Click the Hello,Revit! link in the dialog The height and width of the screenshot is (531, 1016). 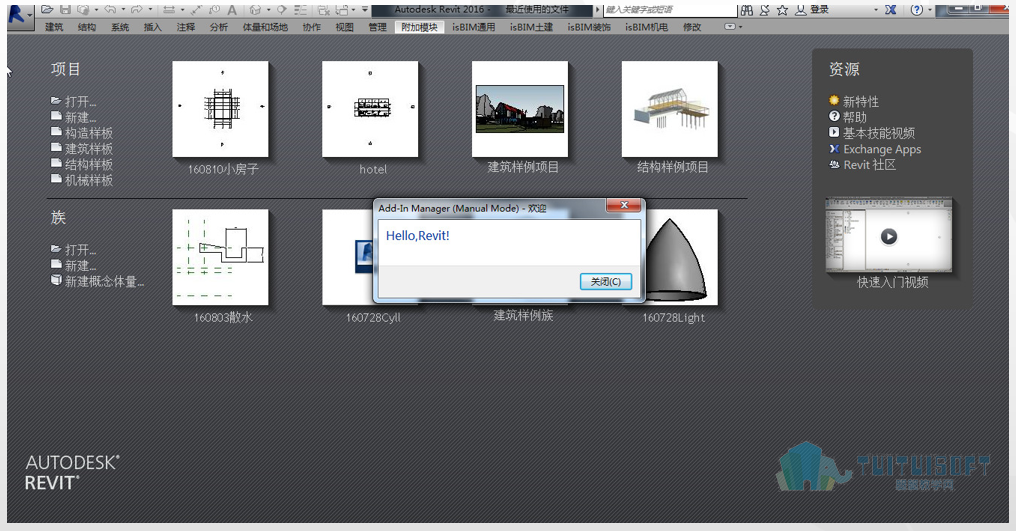coord(417,235)
